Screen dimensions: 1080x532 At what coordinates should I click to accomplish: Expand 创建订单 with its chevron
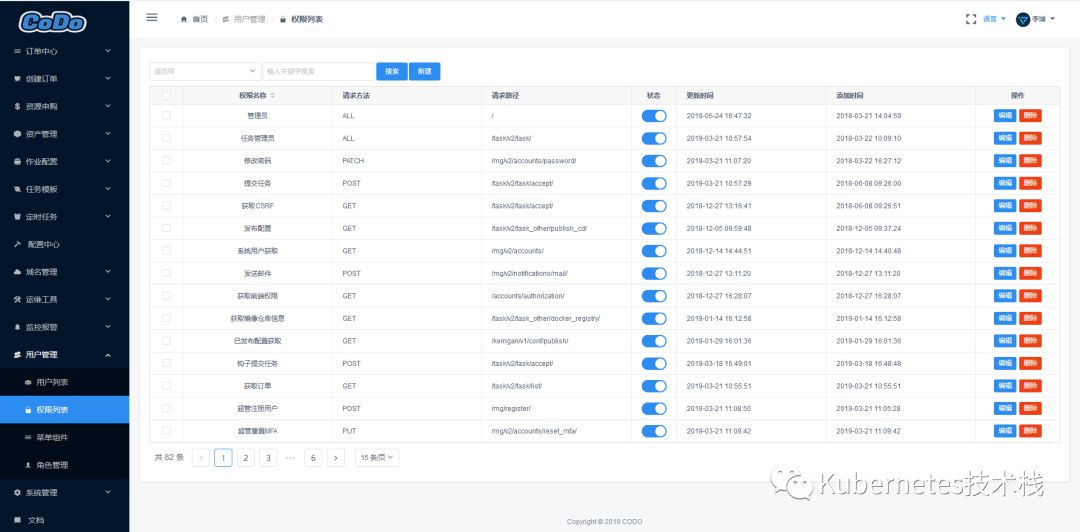click(108, 79)
